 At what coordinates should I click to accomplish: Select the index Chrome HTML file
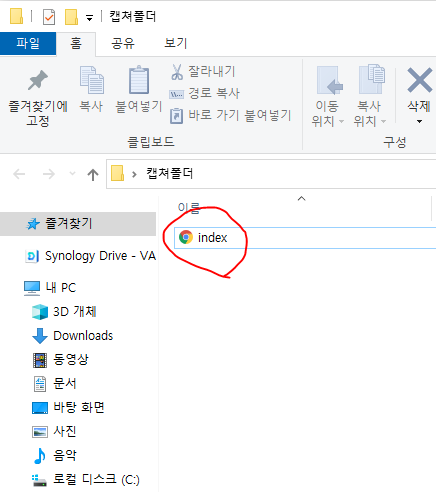[305, 238]
